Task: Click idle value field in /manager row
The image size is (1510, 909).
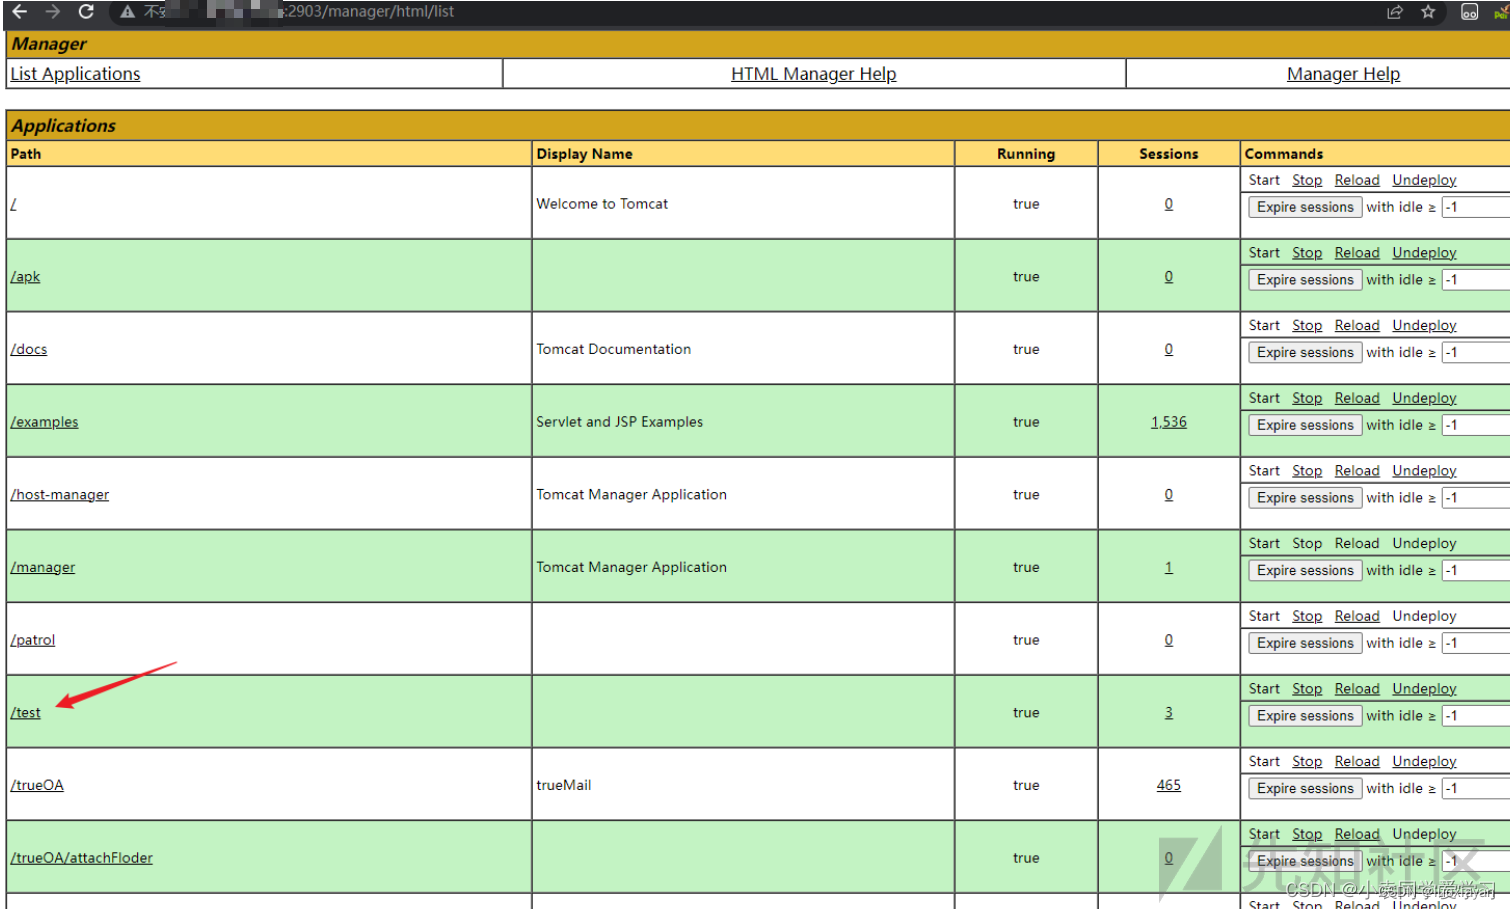Action: pos(1476,571)
